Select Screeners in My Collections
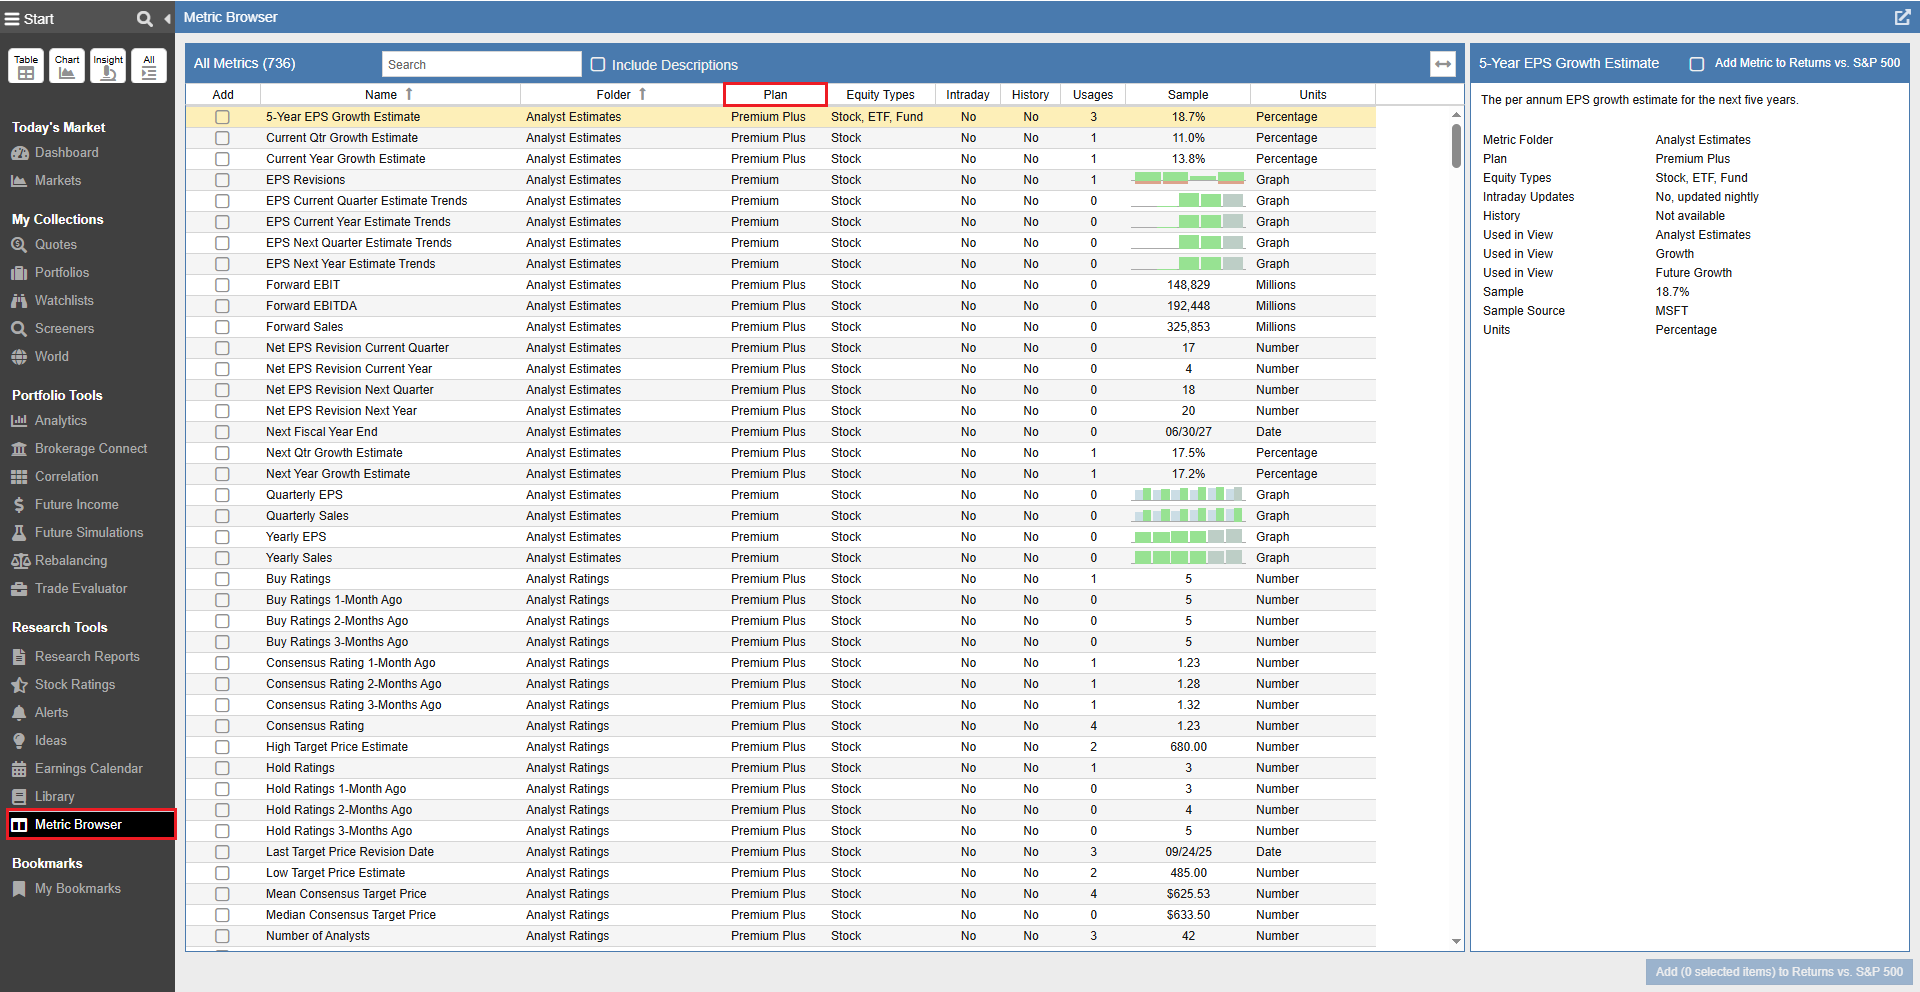 tap(64, 329)
